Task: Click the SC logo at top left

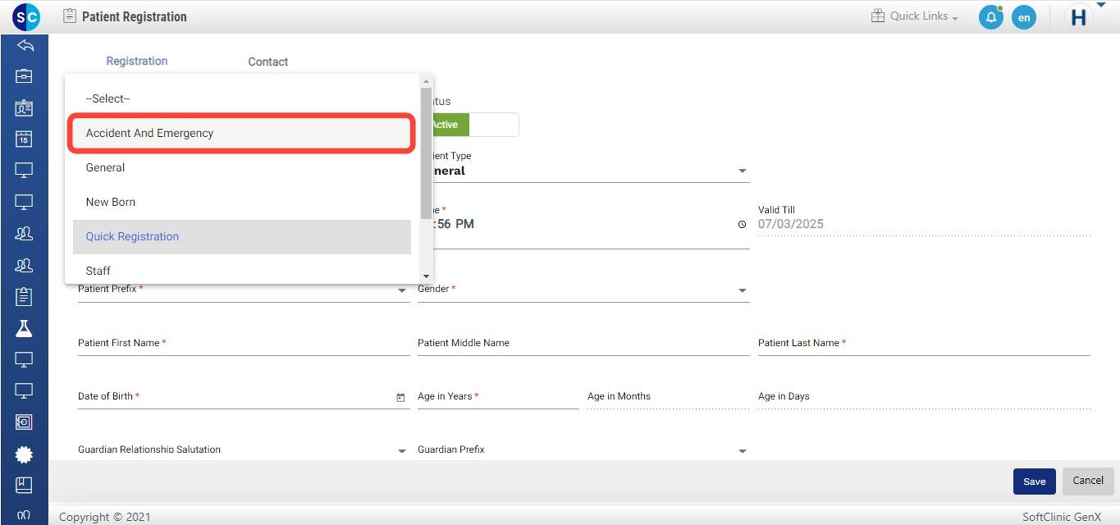Action: point(26,16)
